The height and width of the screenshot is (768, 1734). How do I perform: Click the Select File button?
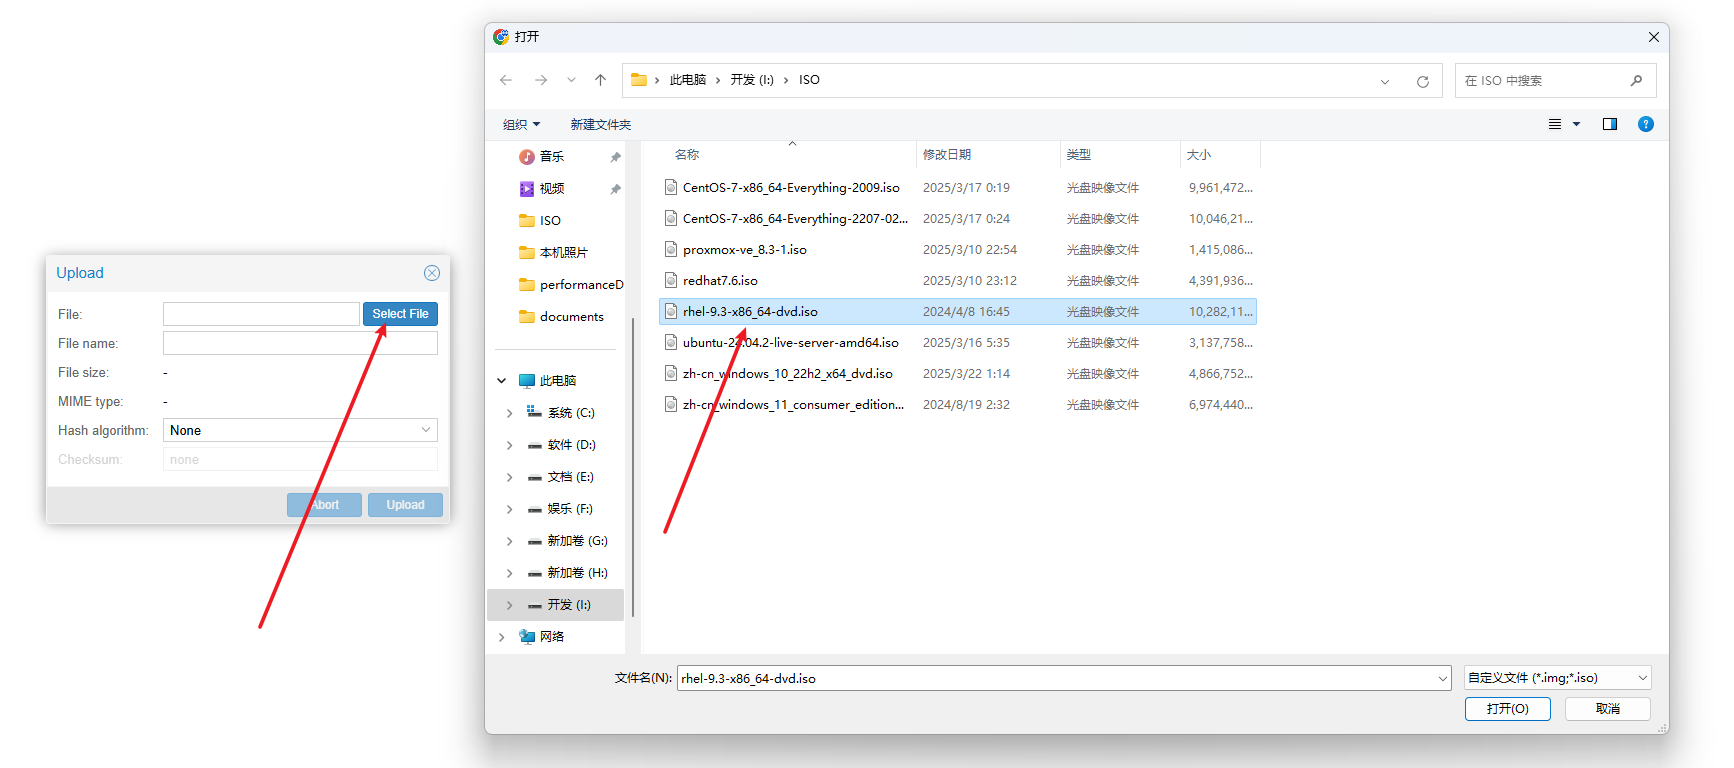400,314
